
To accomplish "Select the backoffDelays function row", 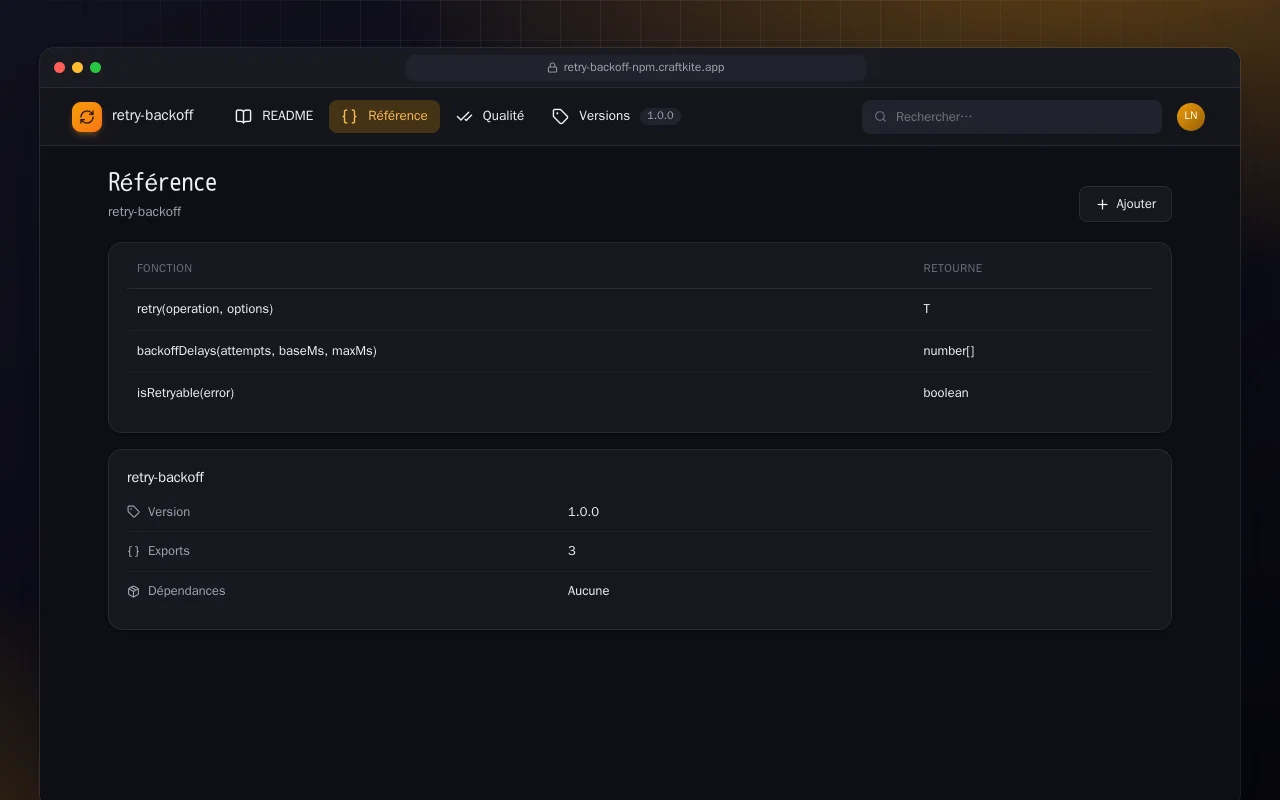I will pyautogui.click(x=640, y=351).
